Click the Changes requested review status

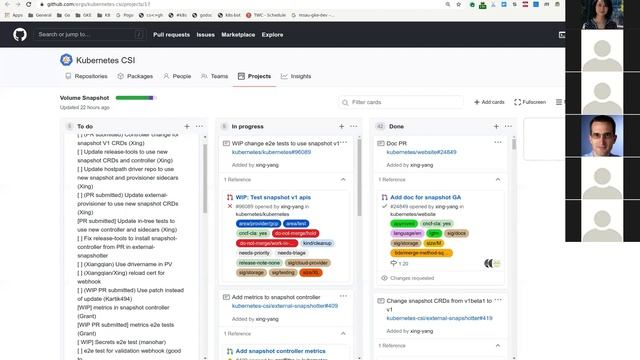pos(407,278)
